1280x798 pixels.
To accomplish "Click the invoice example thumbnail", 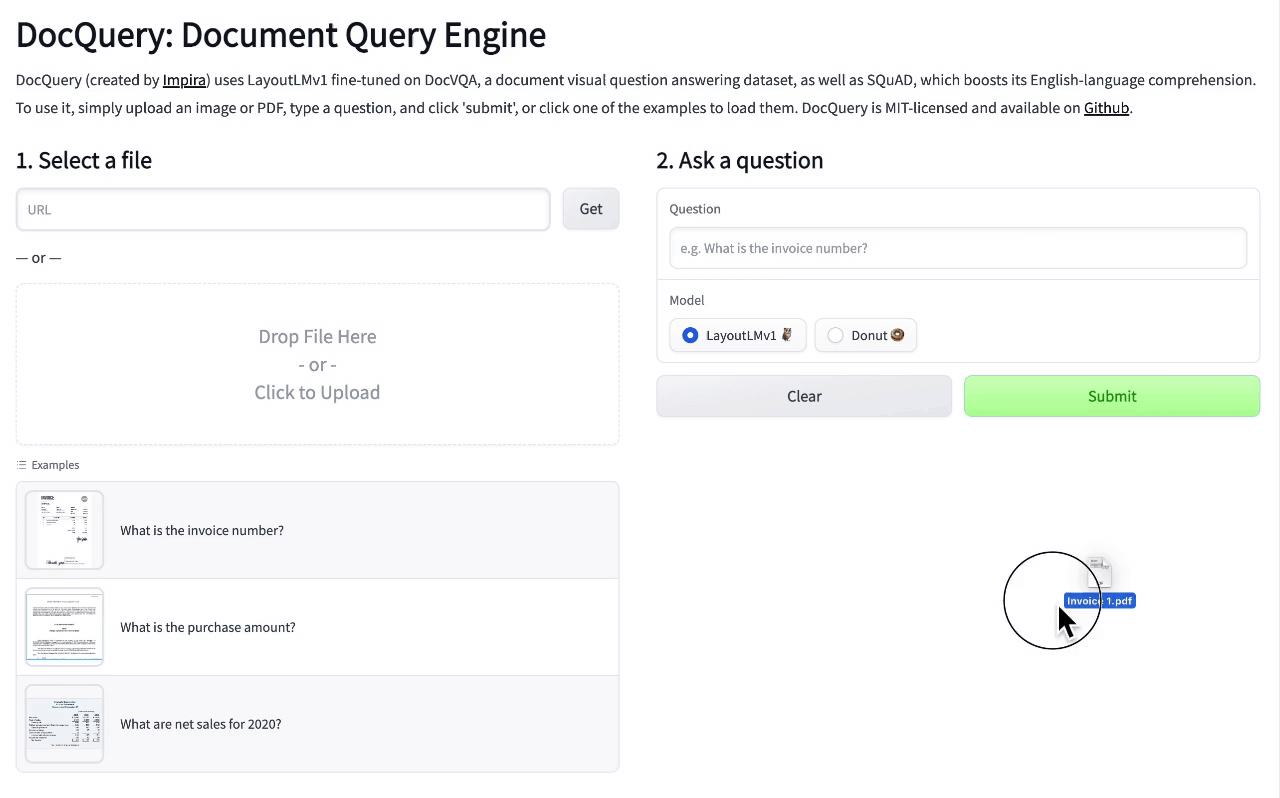I will tap(64, 530).
